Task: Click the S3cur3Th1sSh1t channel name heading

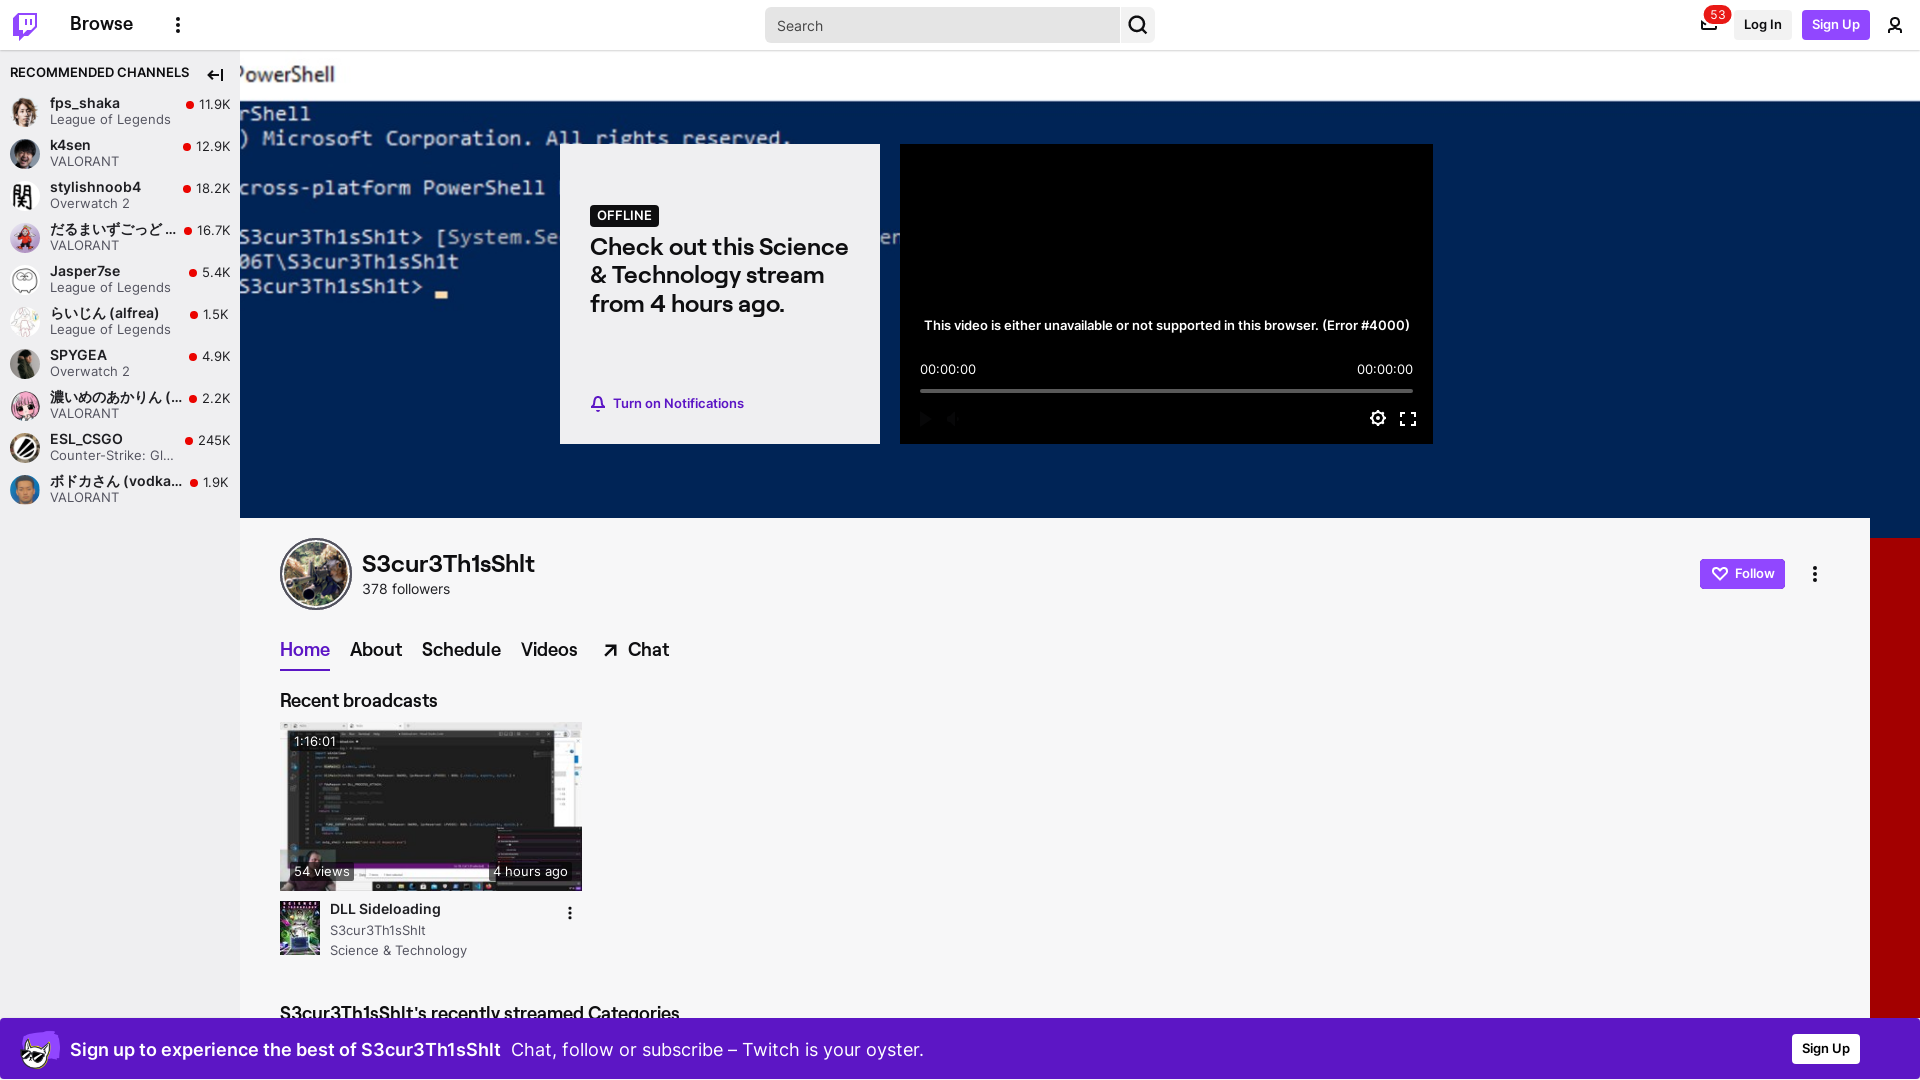Action: pos(448,564)
